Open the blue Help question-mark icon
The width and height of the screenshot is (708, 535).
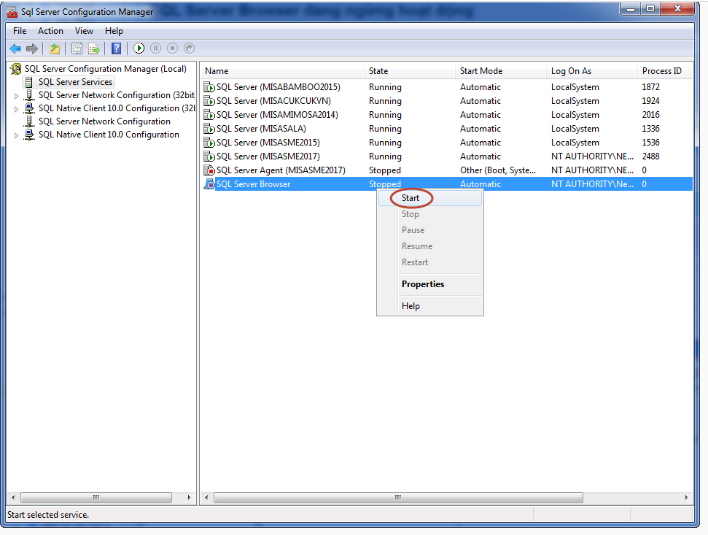[116, 48]
